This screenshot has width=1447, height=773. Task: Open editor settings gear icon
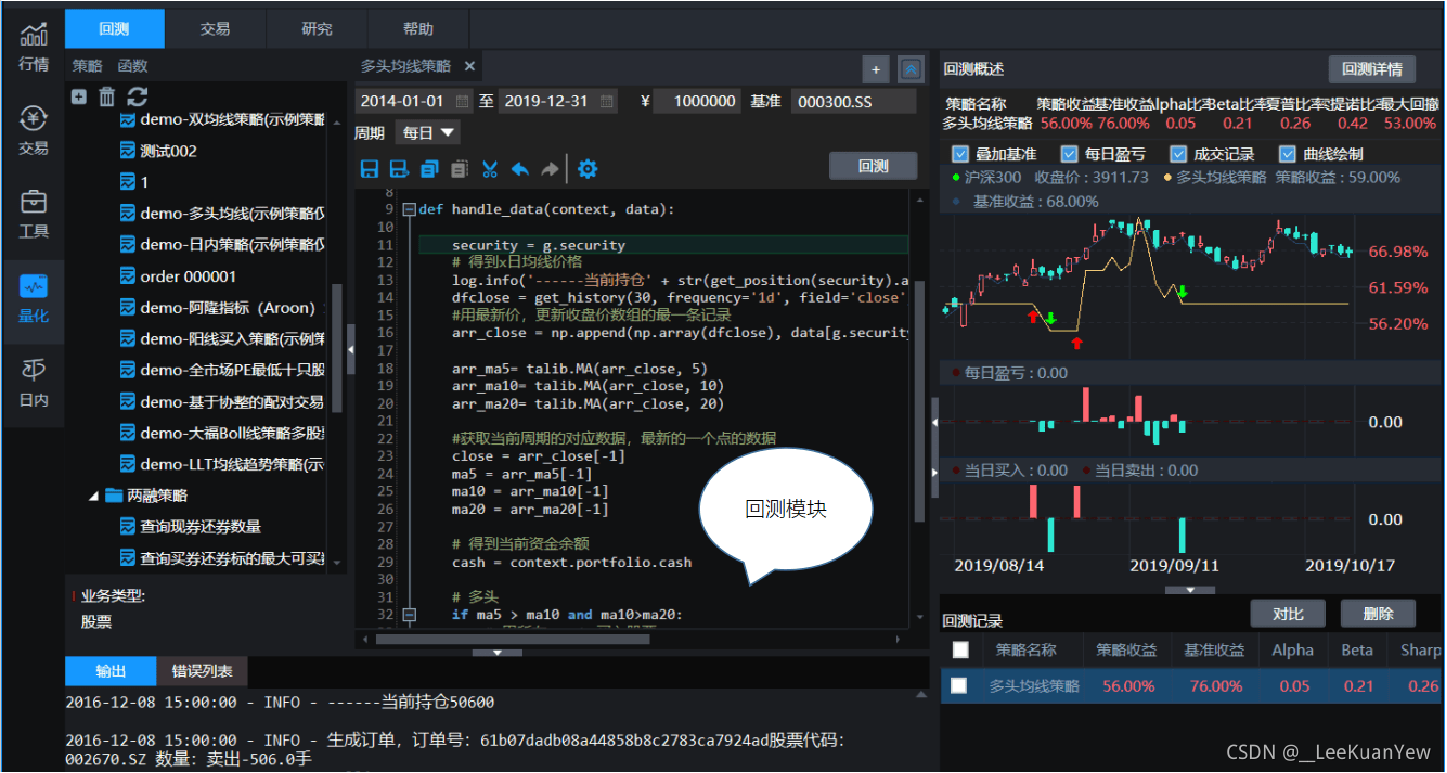588,169
